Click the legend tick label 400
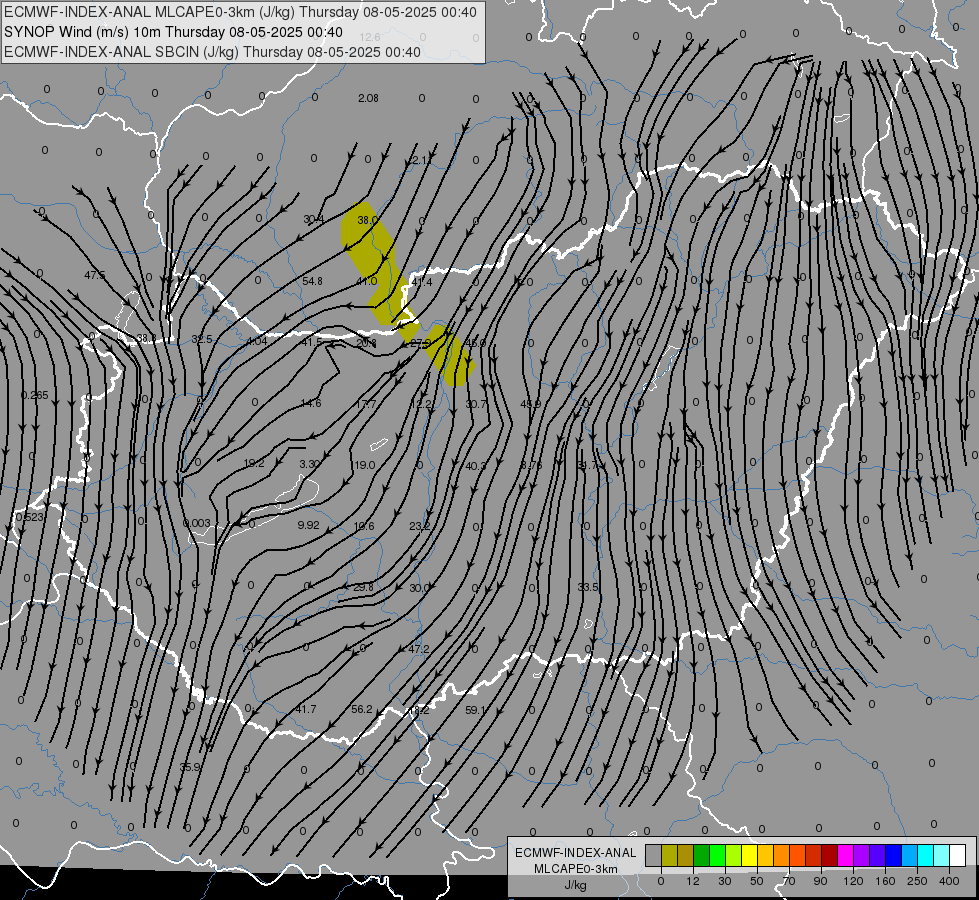 point(949,881)
